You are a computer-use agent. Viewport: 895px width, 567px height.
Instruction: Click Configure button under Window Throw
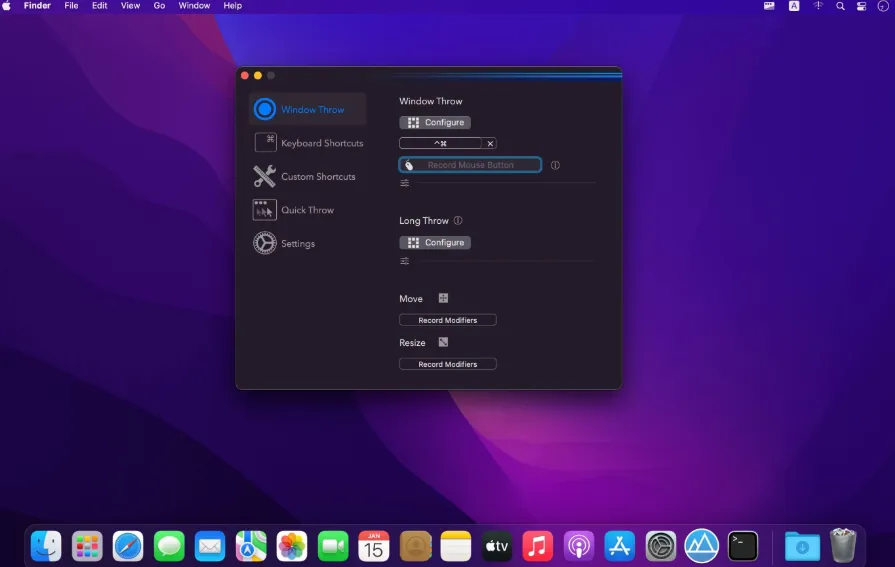pyautogui.click(x=435, y=122)
